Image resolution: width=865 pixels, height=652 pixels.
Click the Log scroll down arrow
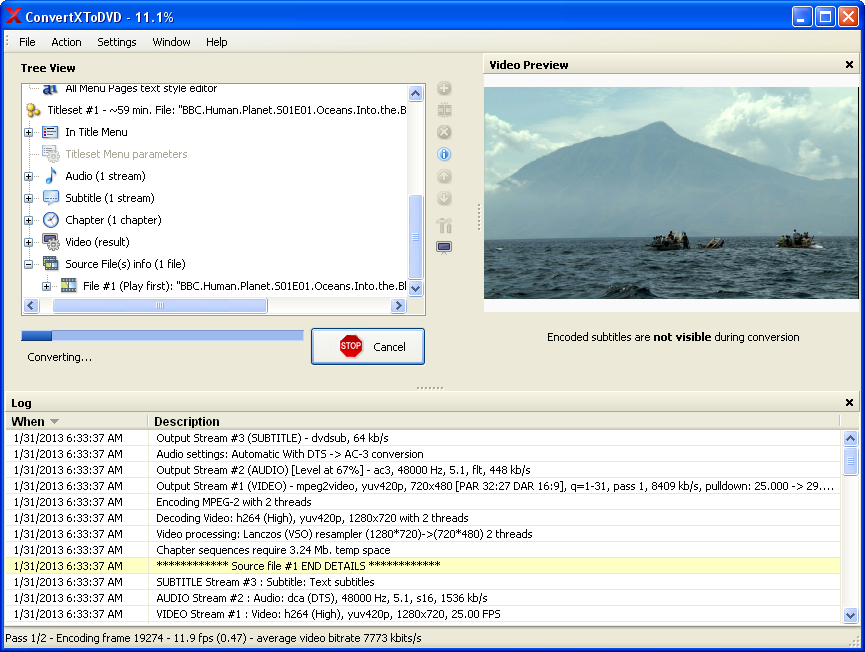pos(850,615)
